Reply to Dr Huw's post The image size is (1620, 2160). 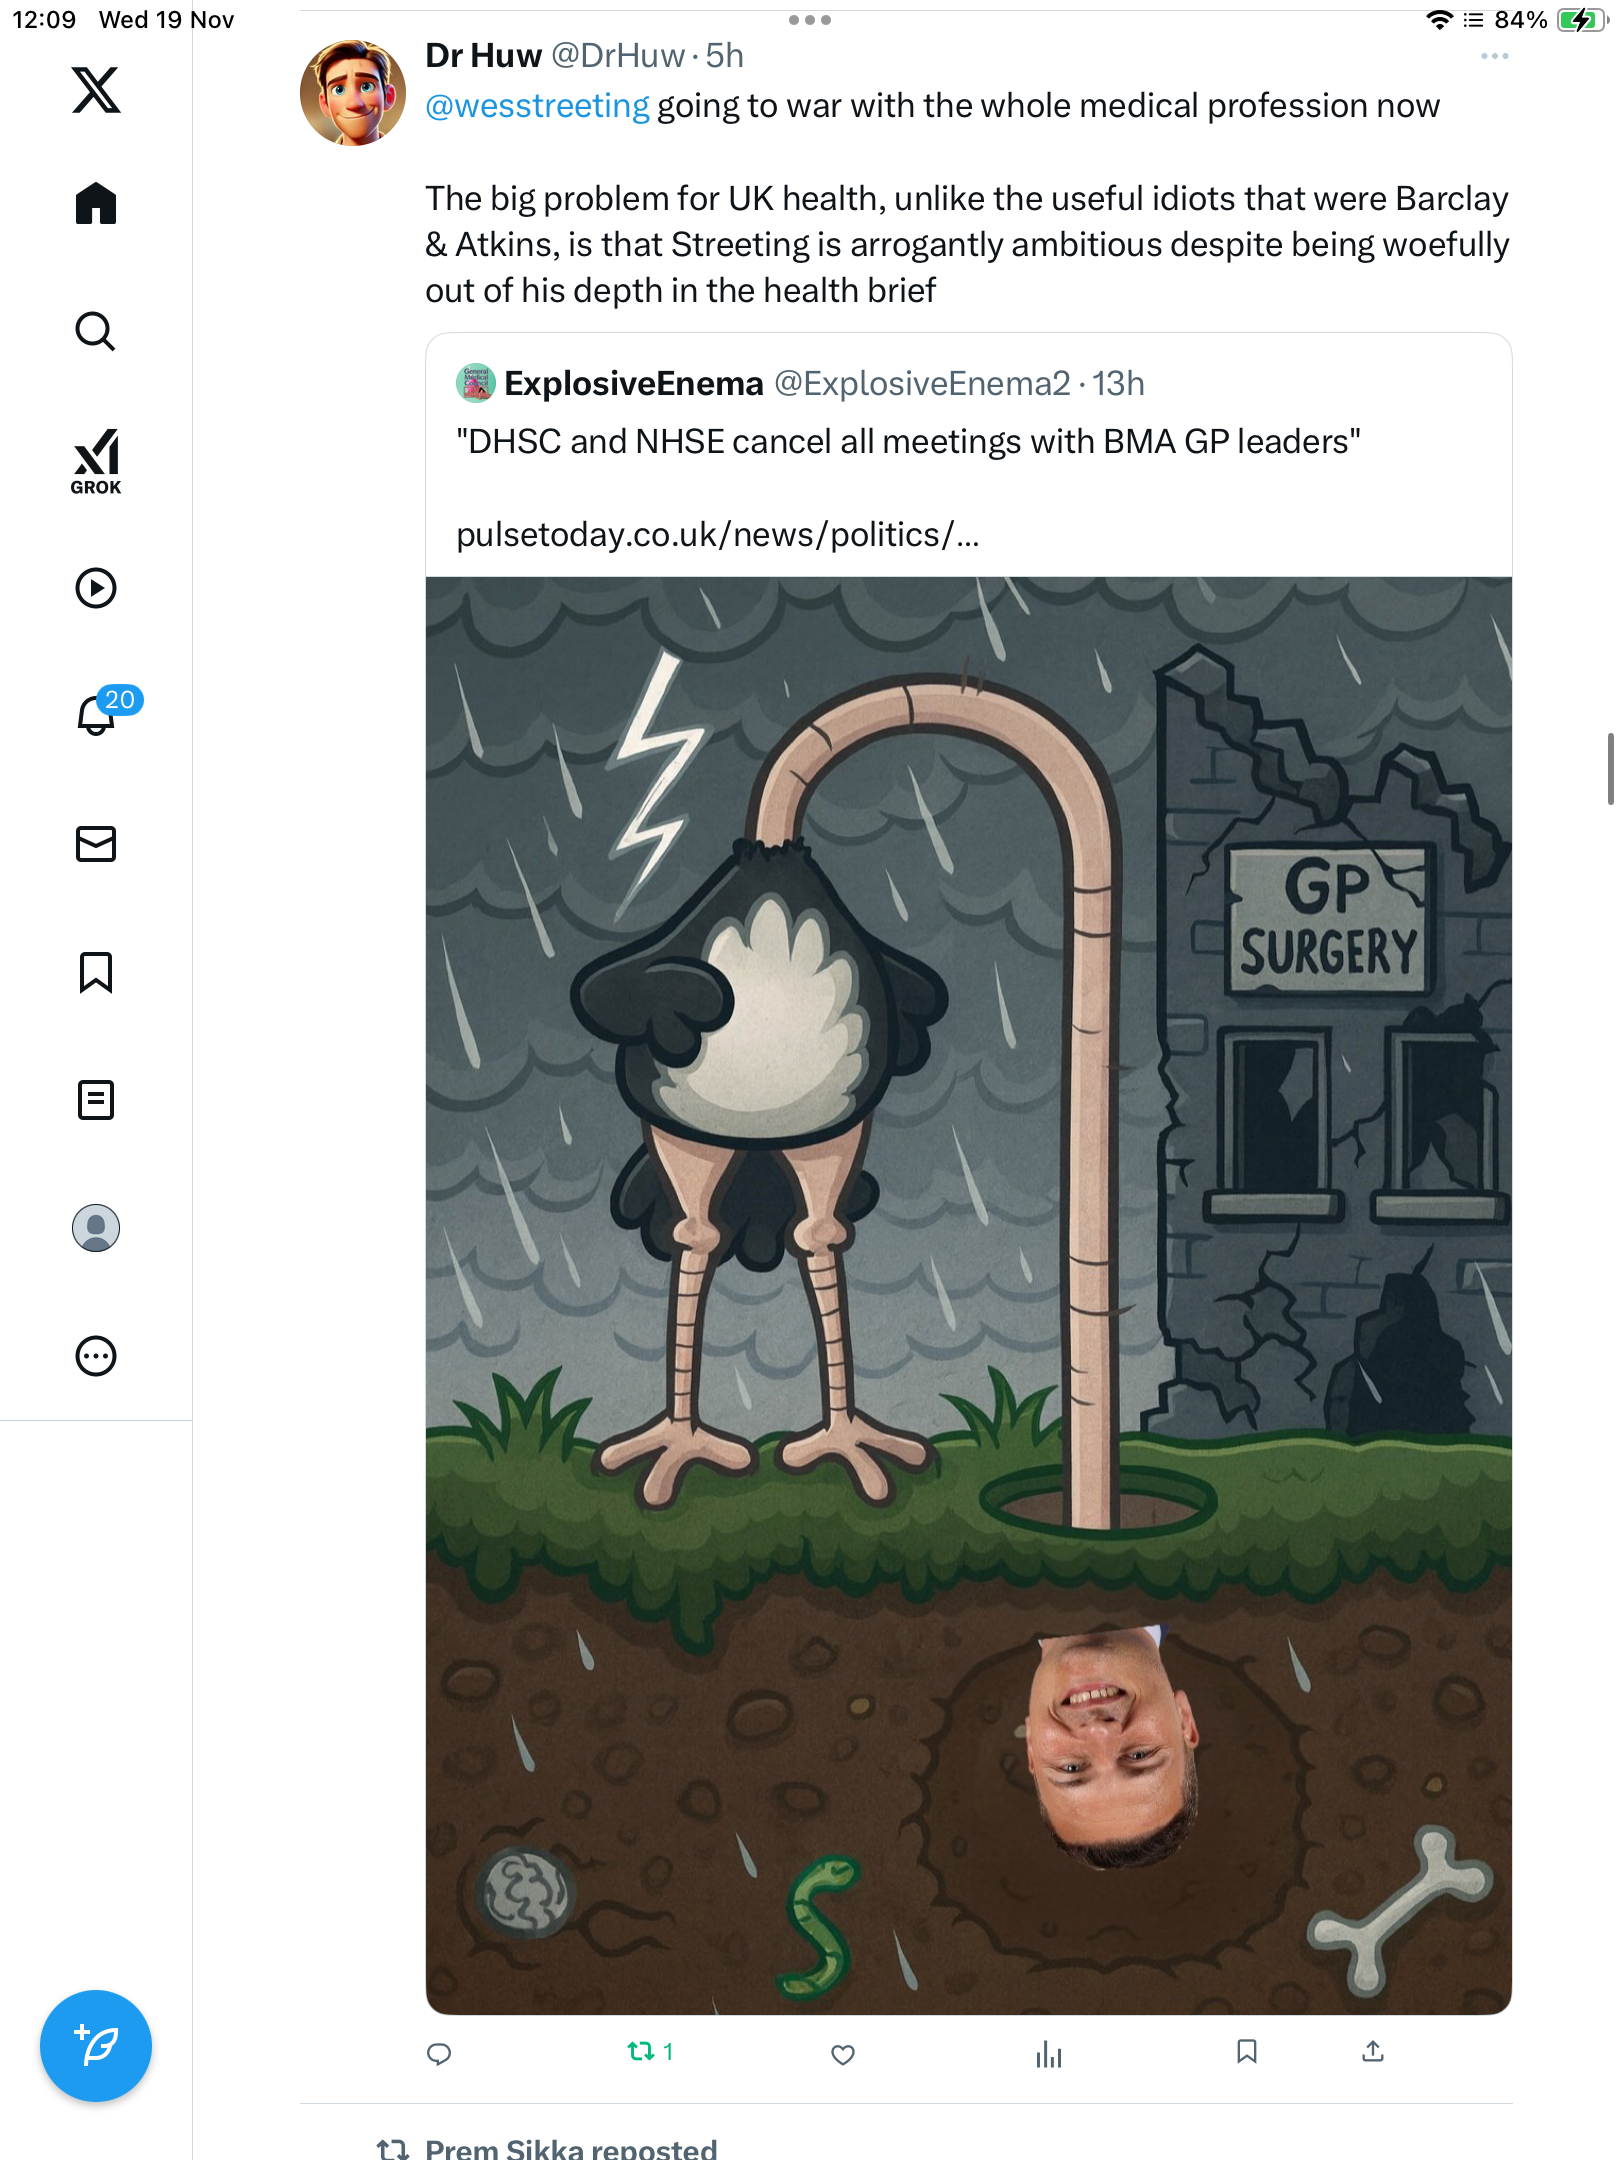click(439, 2054)
